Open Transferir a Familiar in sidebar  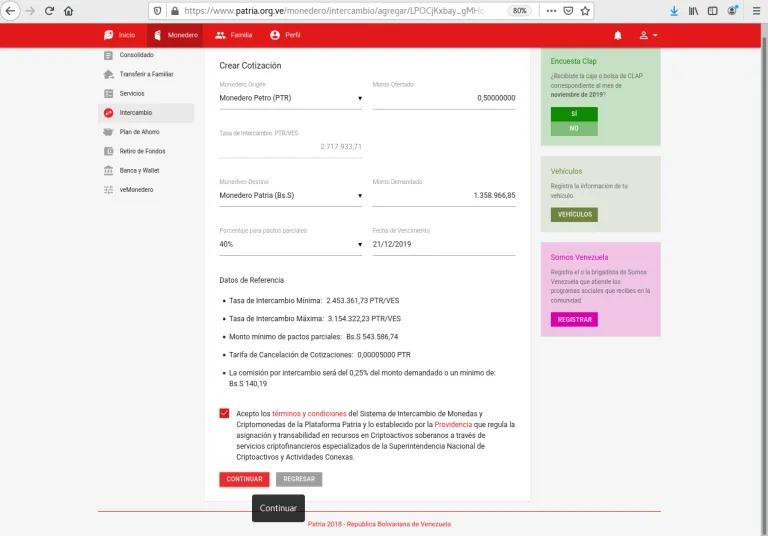[146, 74]
